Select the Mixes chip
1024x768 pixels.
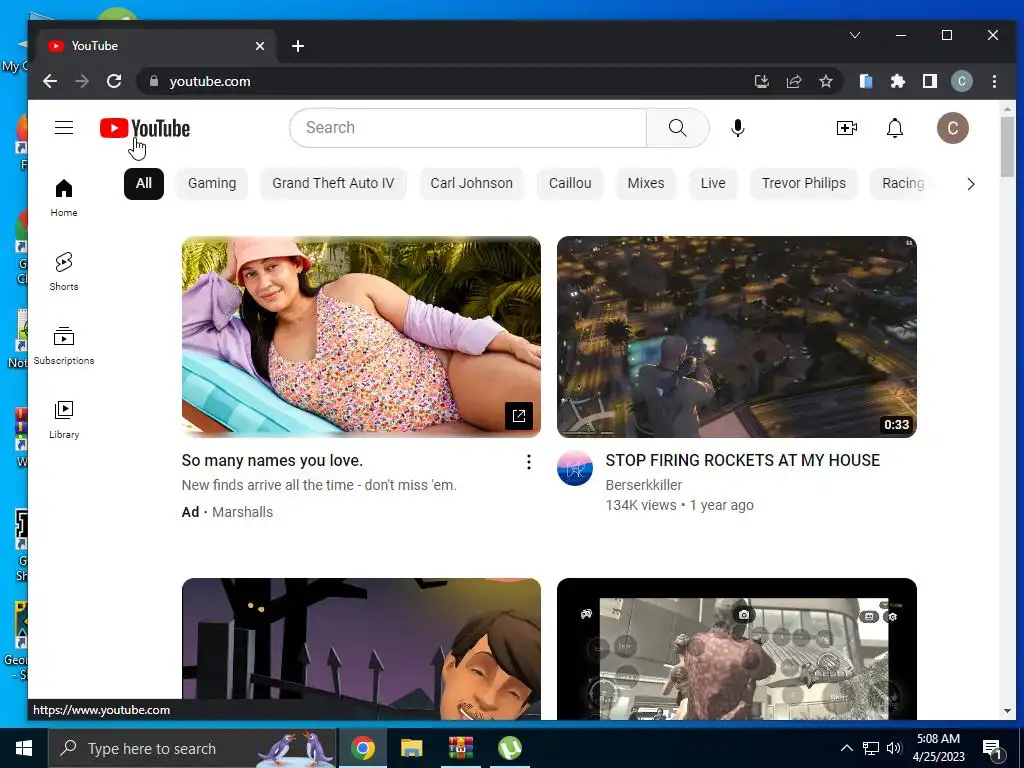click(646, 184)
